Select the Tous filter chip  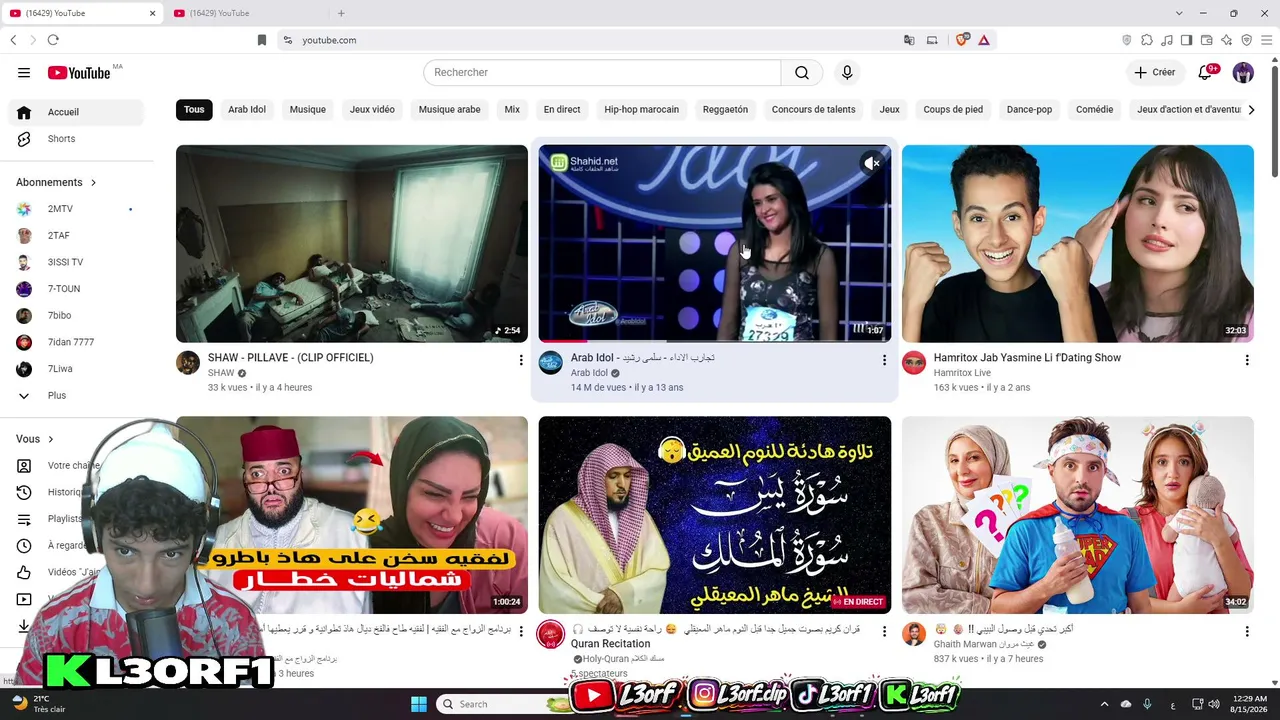pyautogui.click(x=194, y=110)
